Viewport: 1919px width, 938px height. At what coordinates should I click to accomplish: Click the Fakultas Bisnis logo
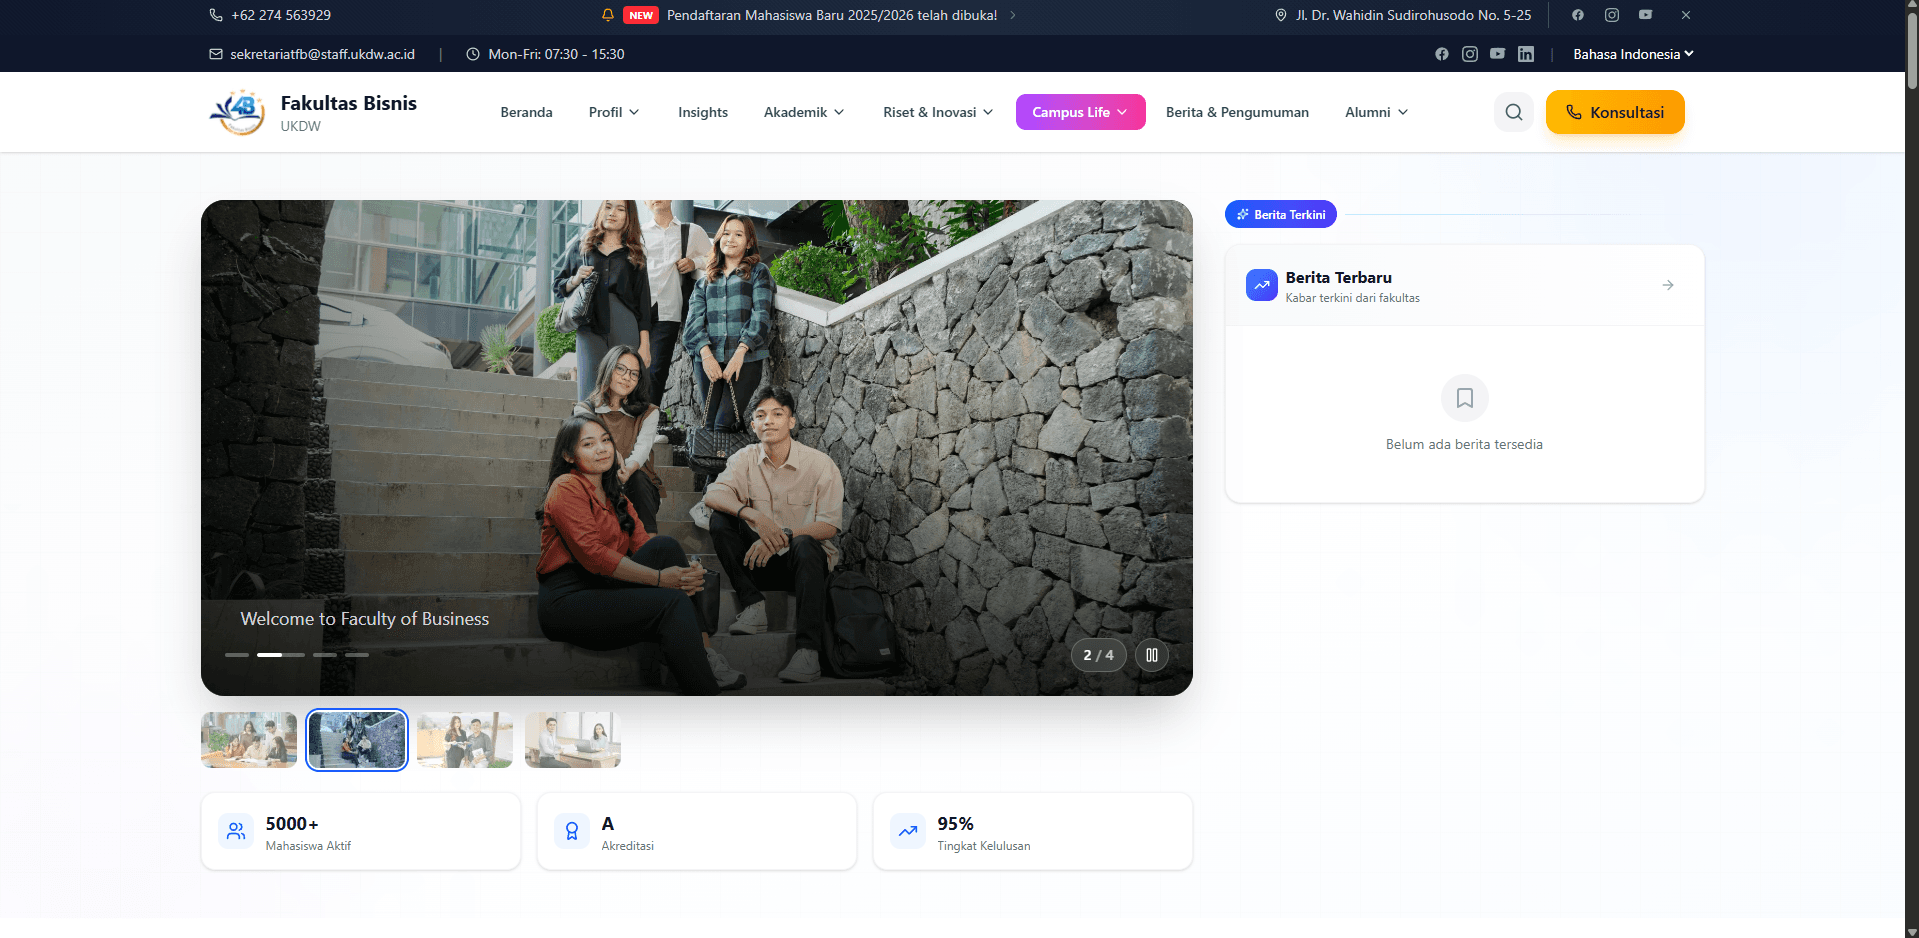(x=238, y=112)
